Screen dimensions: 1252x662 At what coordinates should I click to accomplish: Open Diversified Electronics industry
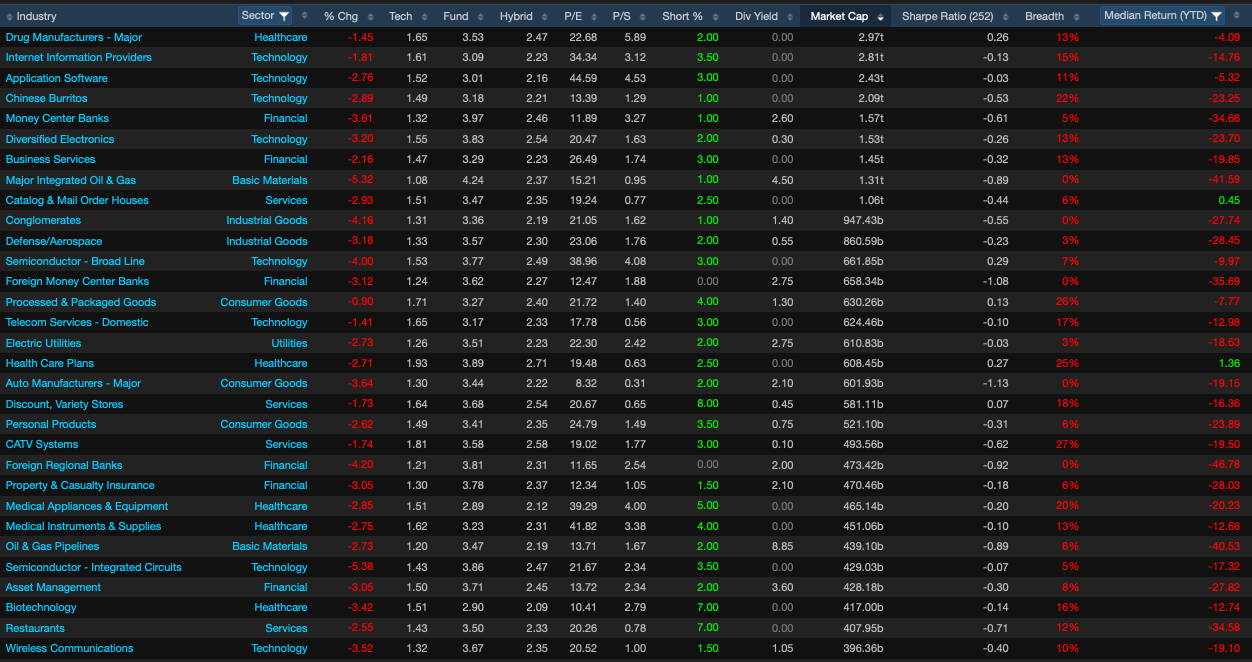coord(60,139)
